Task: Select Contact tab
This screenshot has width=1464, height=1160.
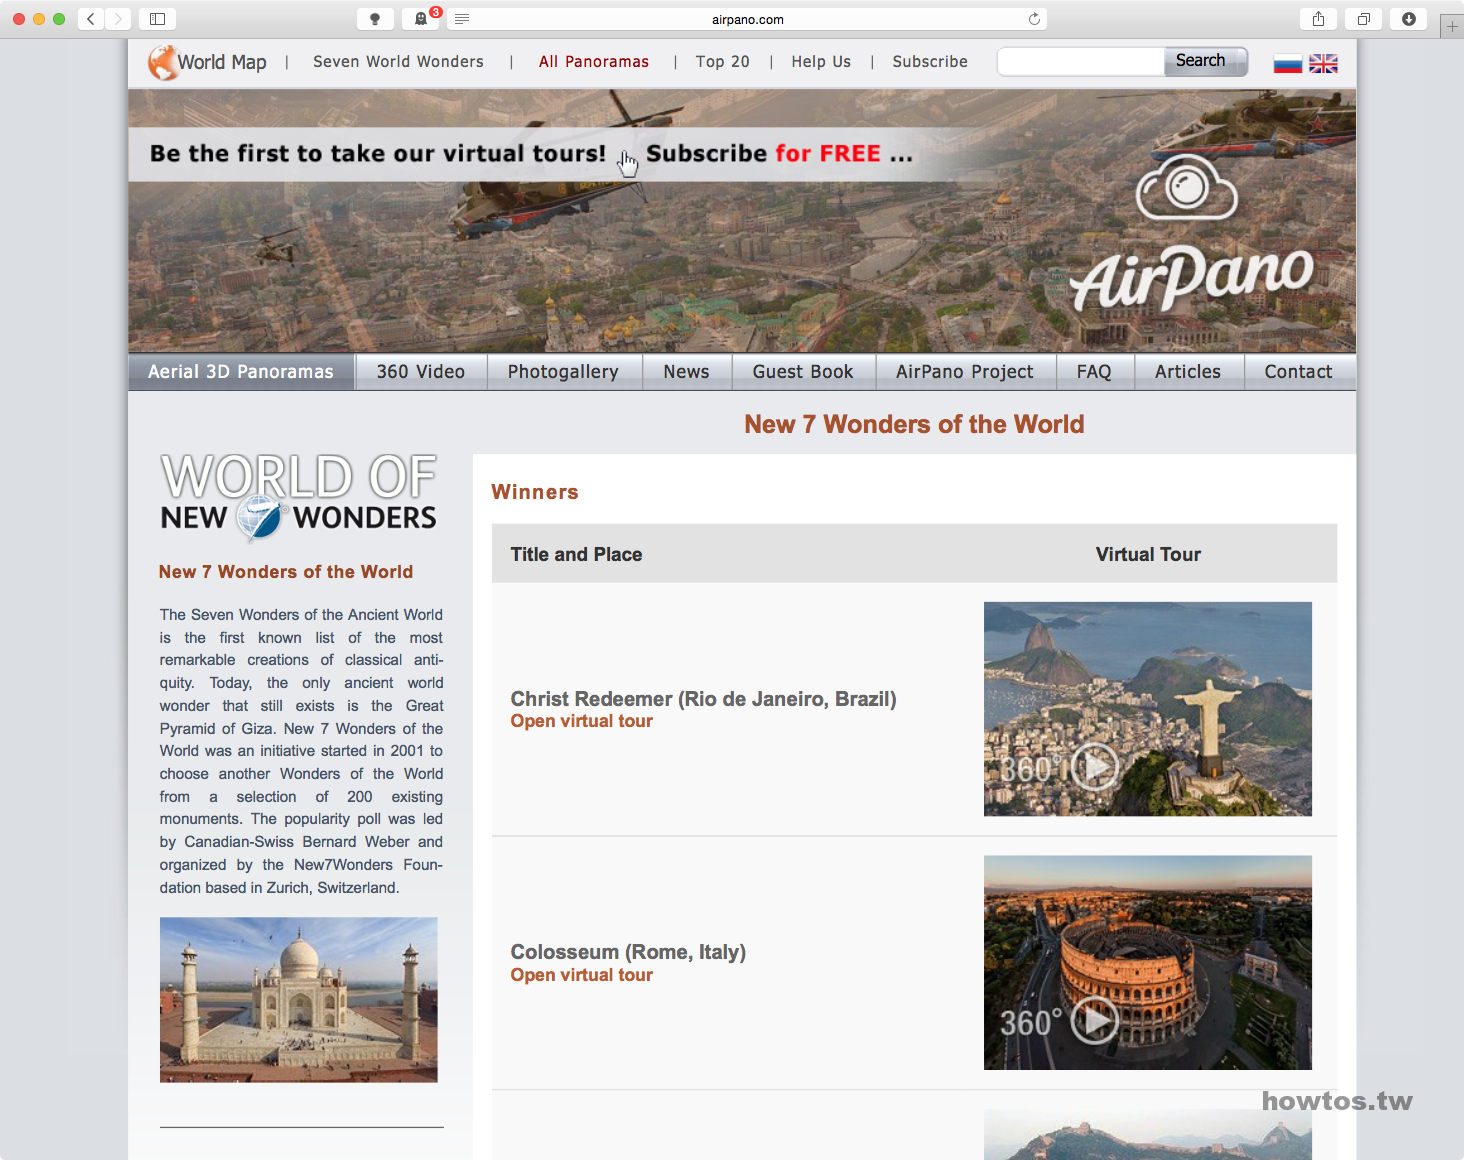Action: pos(1299,372)
